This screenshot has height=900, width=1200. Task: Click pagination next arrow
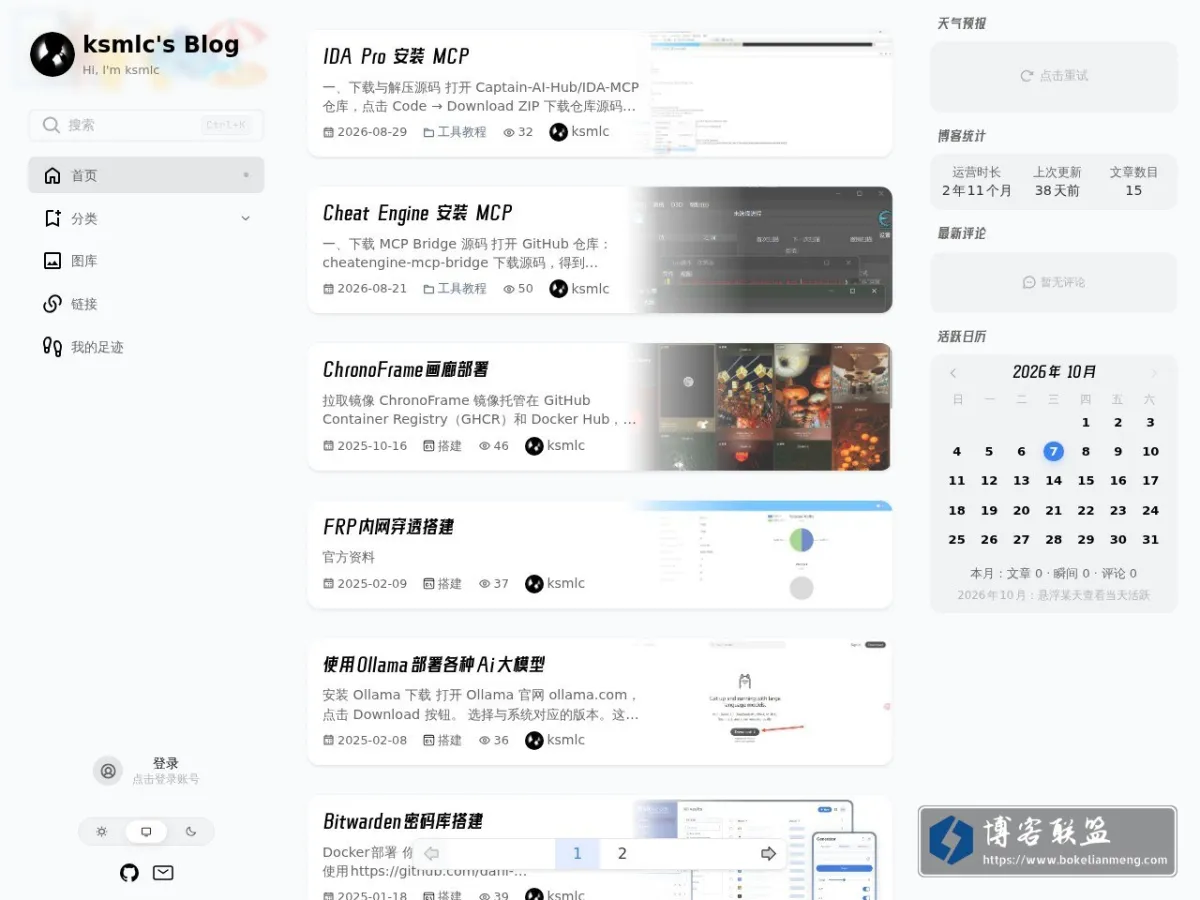pos(768,854)
